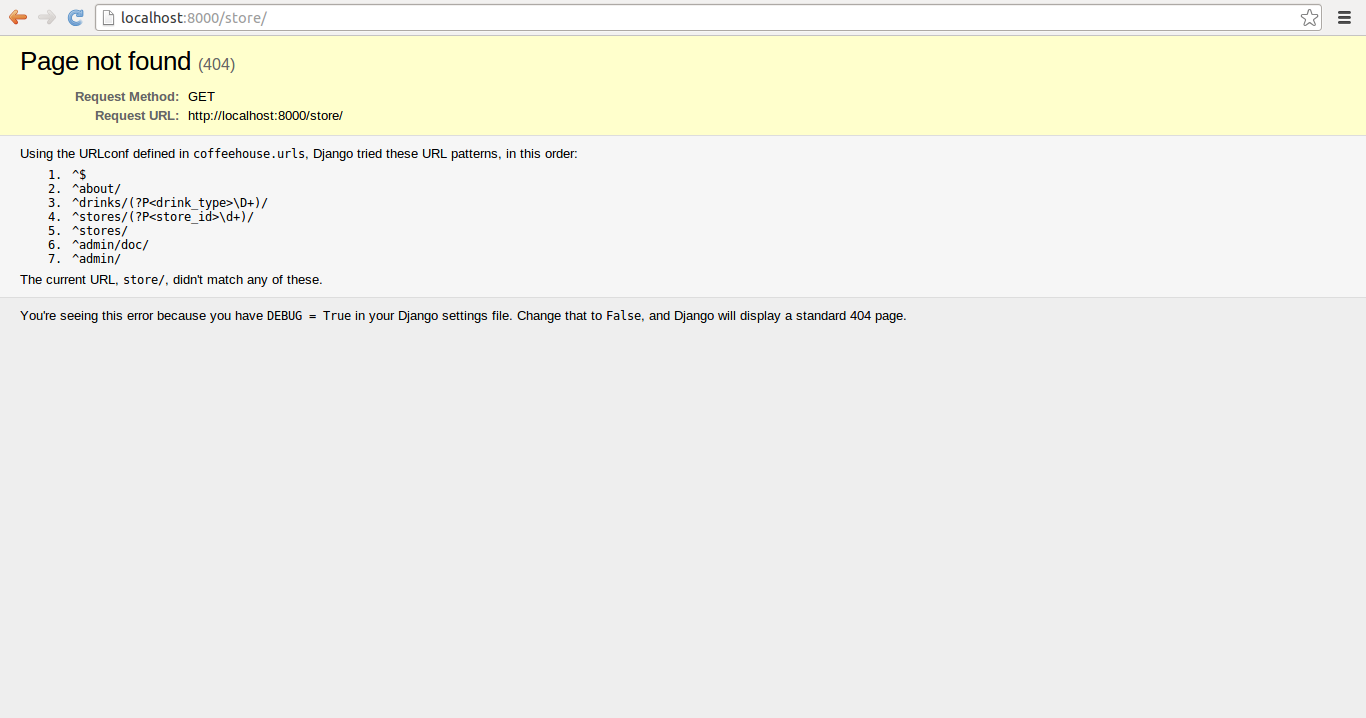Select the ^about/ URL pattern
This screenshot has height=718, width=1366.
coord(96,189)
